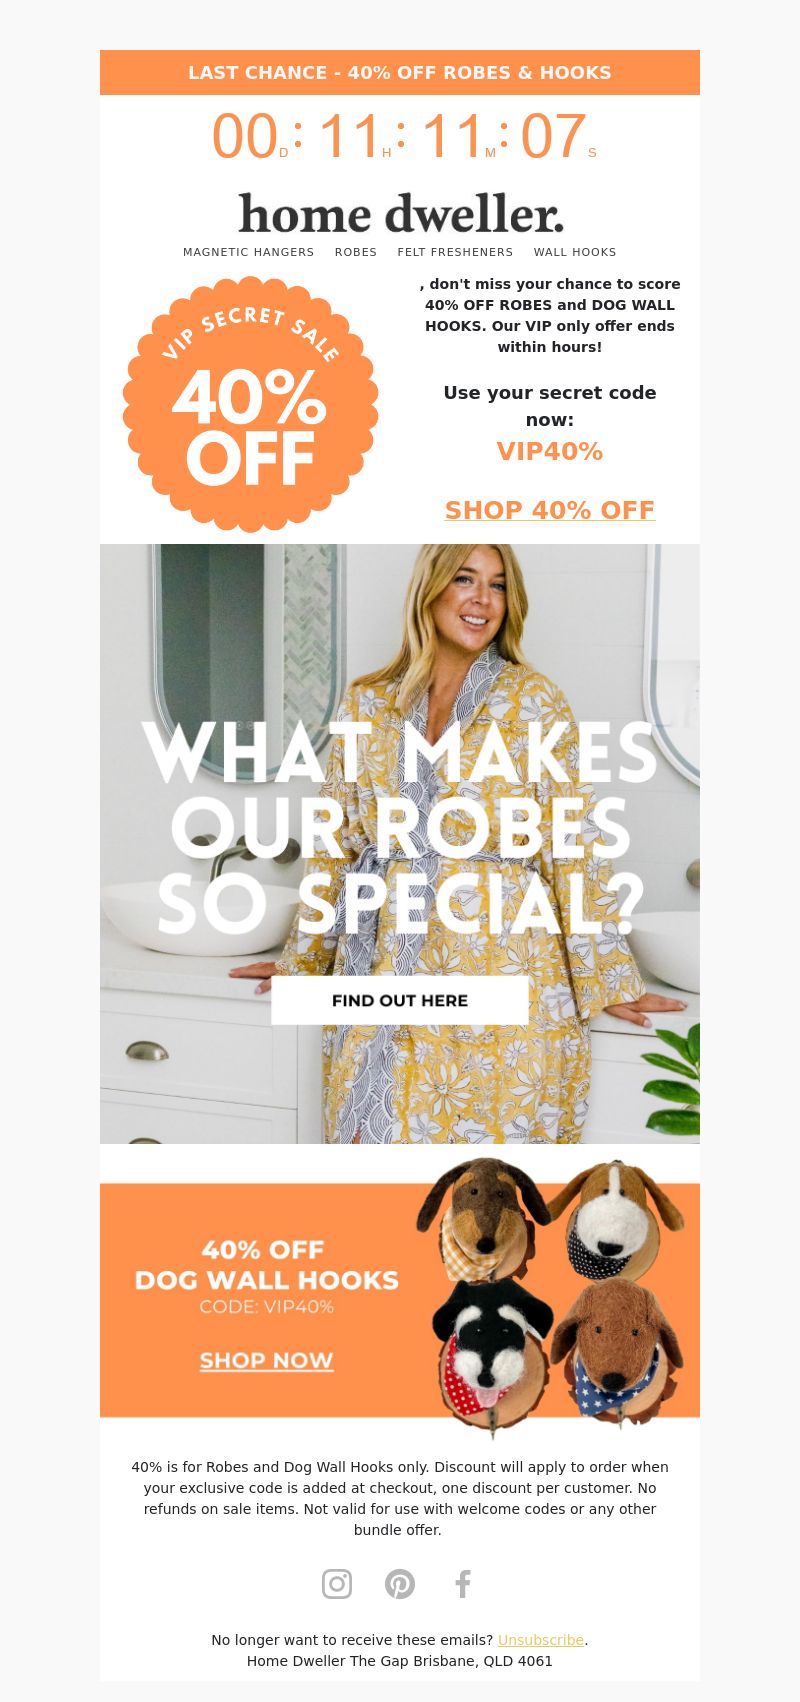Click the VIP40% secret code text
Screen dimensions: 800x1702
pyautogui.click(x=550, y=451)
